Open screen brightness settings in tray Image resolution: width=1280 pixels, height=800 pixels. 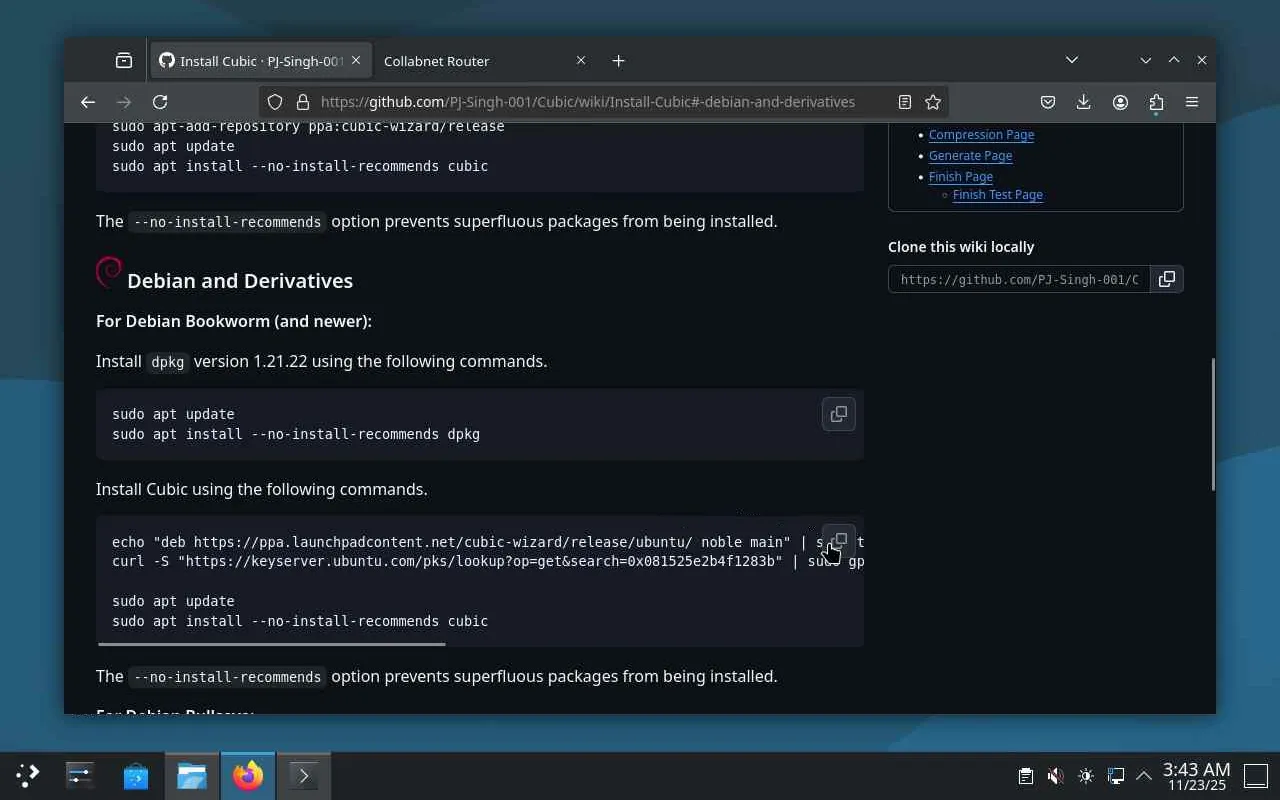[x=1086, y=776]
